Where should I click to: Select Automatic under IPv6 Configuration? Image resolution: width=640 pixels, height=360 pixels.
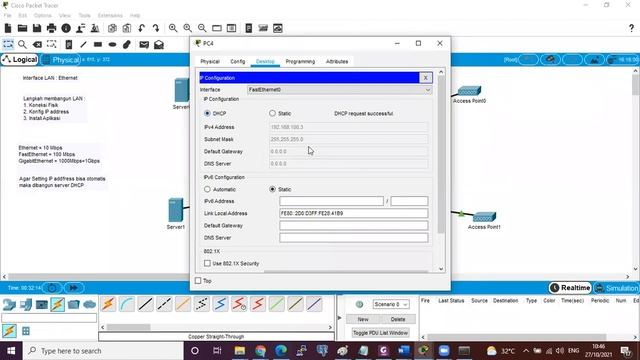point(207,189)
